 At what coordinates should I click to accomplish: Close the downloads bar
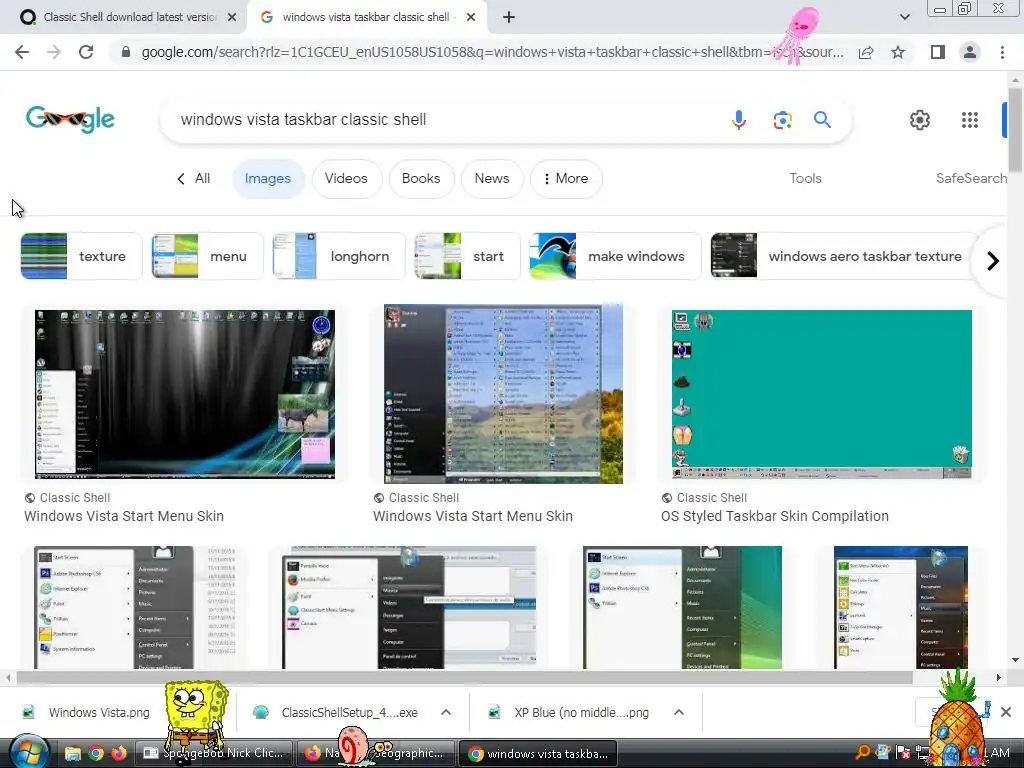(x=1006, y=712)
